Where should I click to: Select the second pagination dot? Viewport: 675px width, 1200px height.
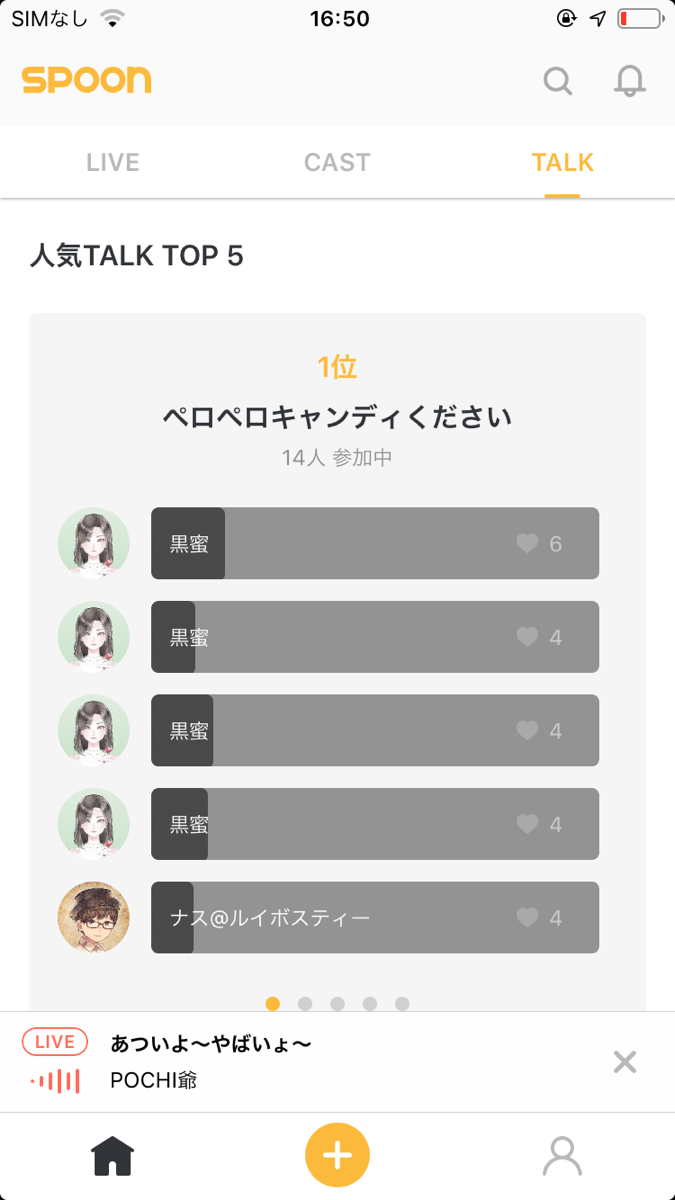(x=304, y=1001)
